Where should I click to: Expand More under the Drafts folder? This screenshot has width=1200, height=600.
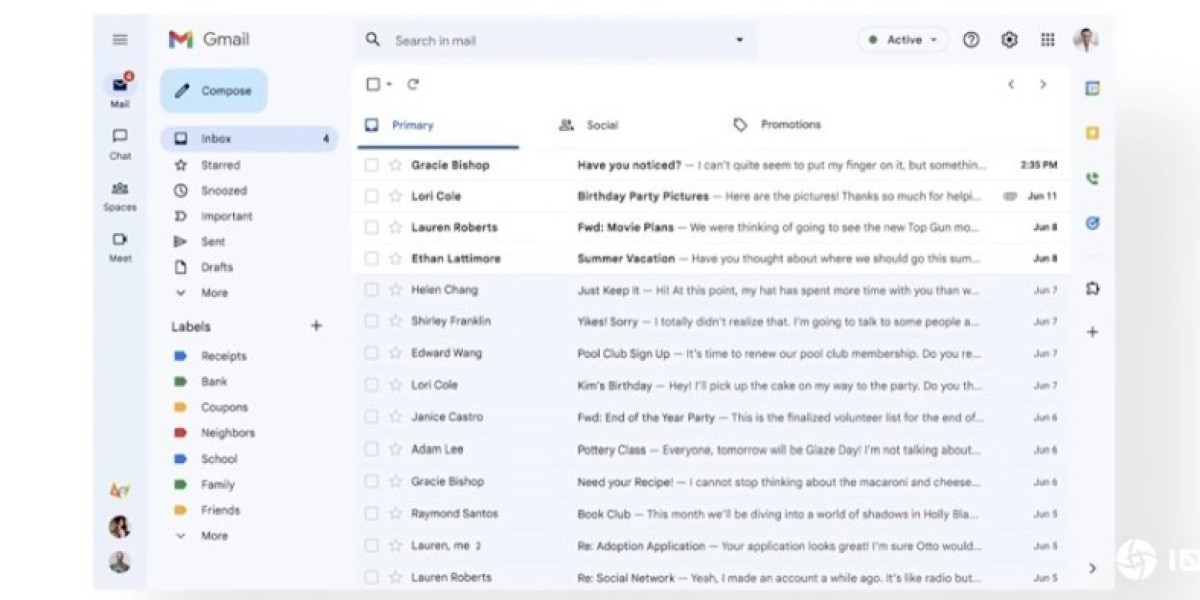[213, 293]
